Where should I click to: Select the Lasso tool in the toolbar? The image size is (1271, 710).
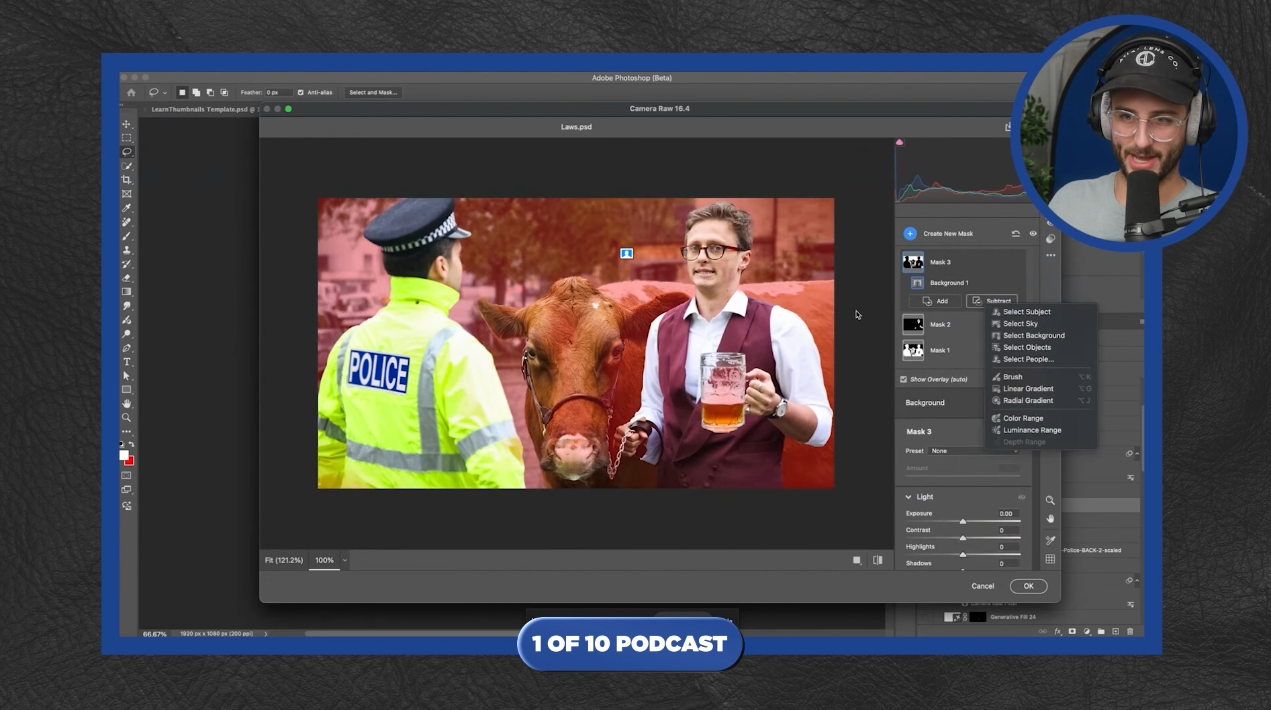click(126, 152)
